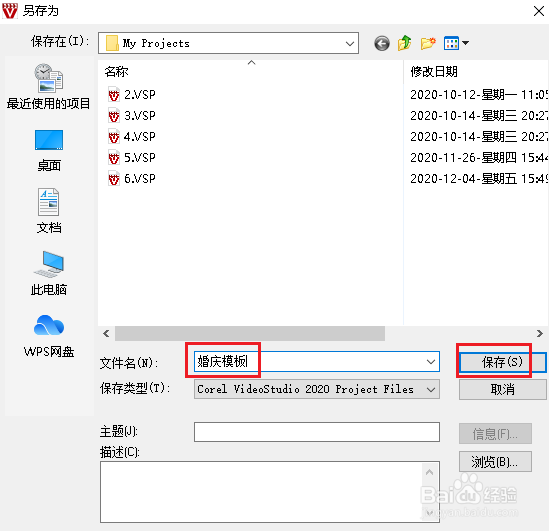This screenshot has width=549, height=531.
Task: Select the 5.VSP file icon
Action: point(113,158)
